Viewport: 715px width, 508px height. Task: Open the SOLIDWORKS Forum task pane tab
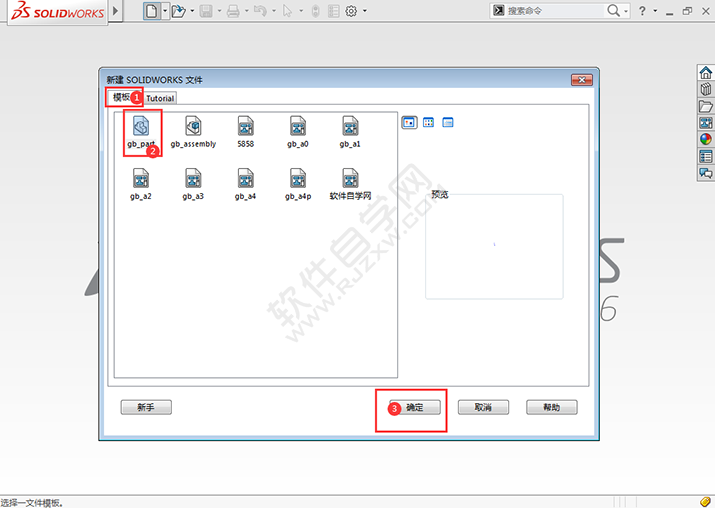[705, 173]
